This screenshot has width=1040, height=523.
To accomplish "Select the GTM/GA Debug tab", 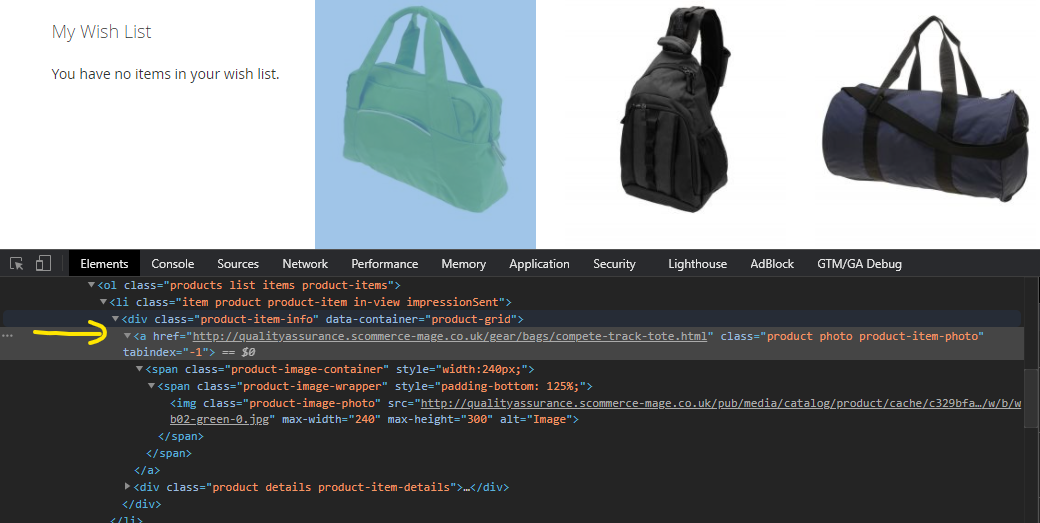I will pos(859,264).
